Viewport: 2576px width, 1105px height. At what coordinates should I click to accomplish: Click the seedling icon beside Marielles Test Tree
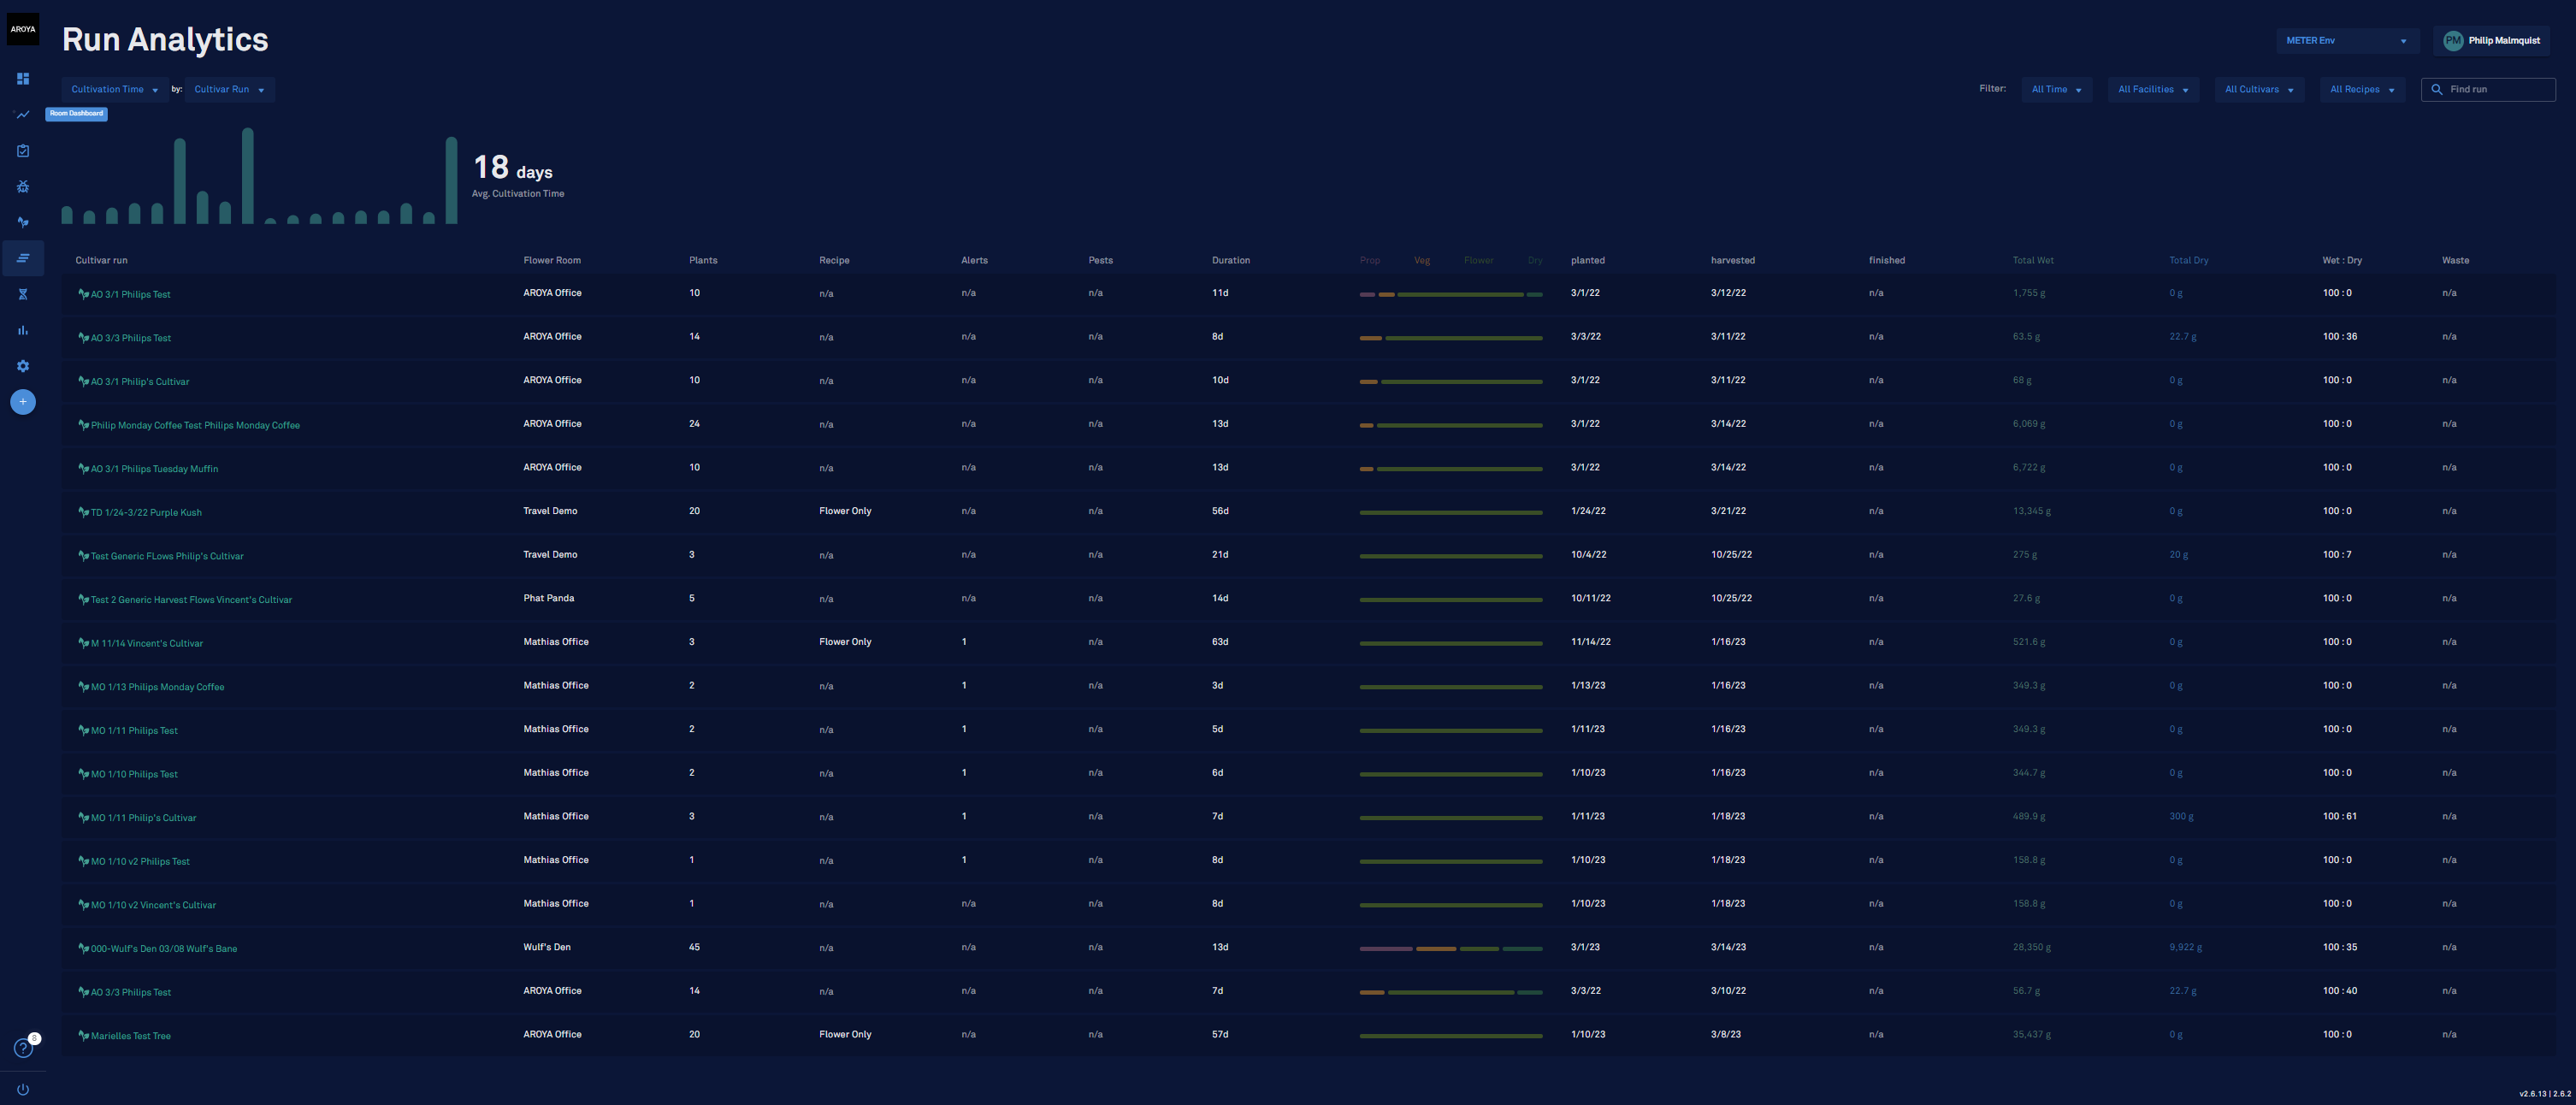[83, 1036]
